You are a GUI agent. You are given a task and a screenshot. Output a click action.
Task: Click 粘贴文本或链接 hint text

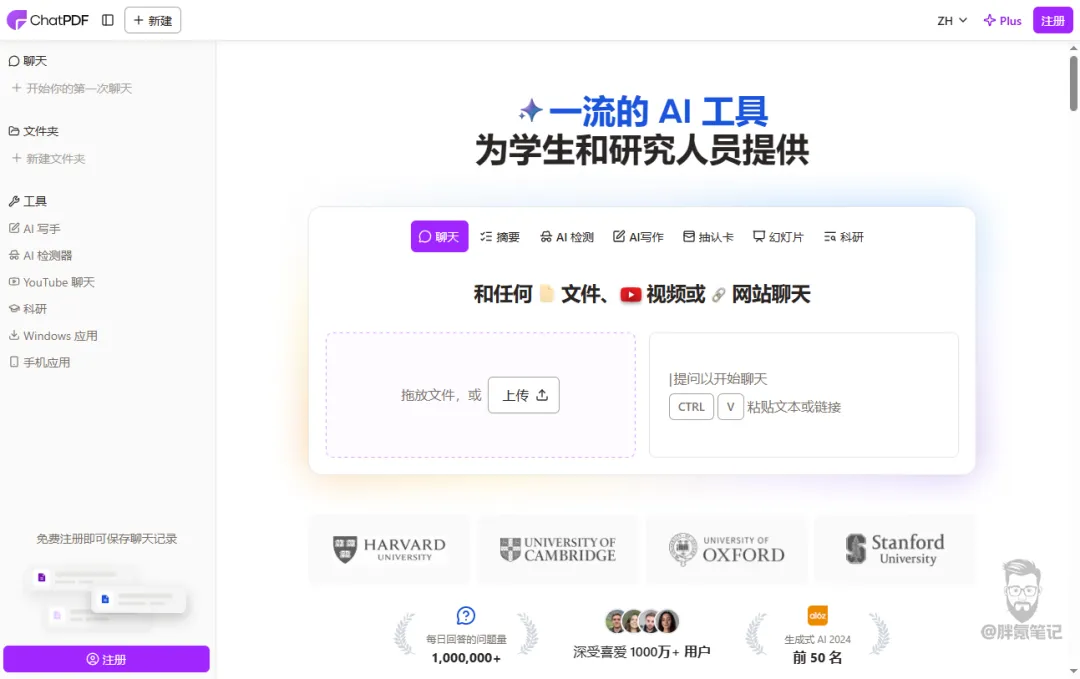pos(794,407)
